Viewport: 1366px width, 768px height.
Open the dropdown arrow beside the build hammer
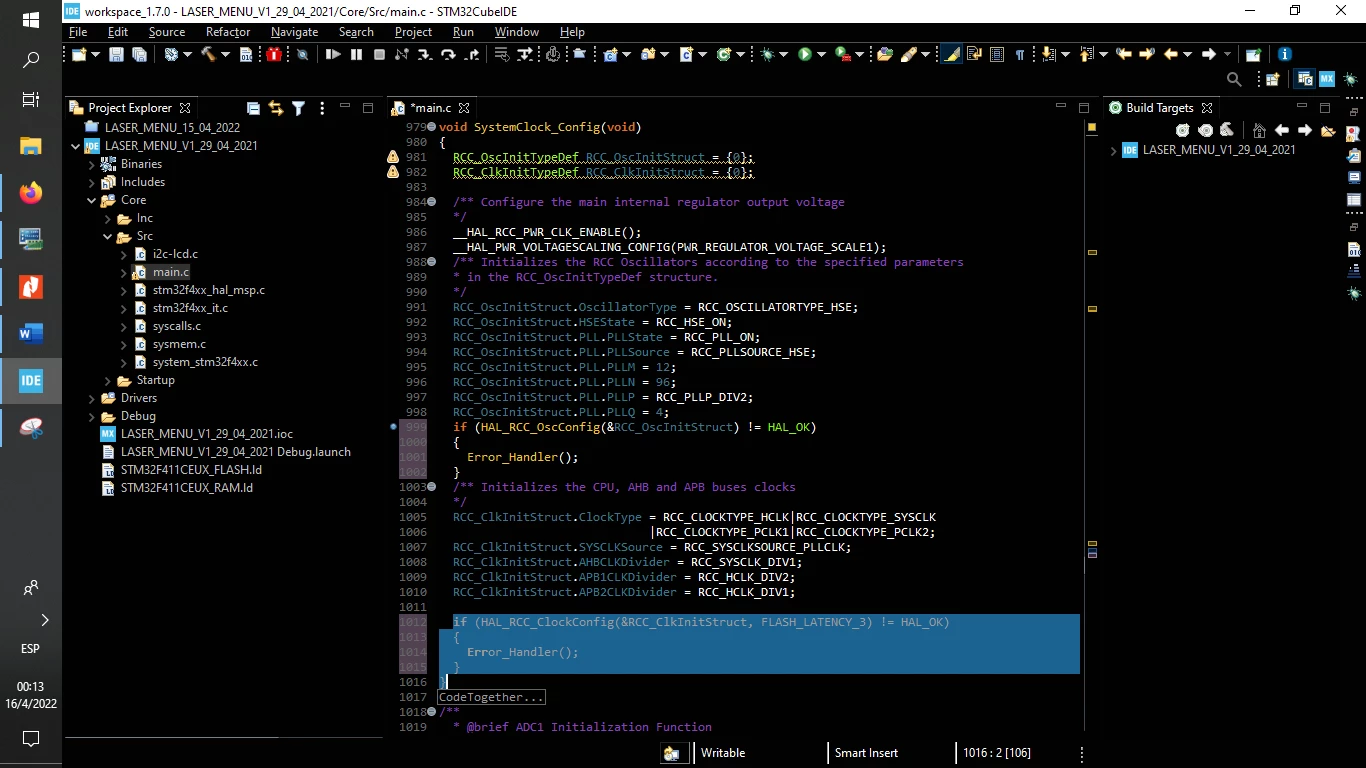click(x=225, y=54)
